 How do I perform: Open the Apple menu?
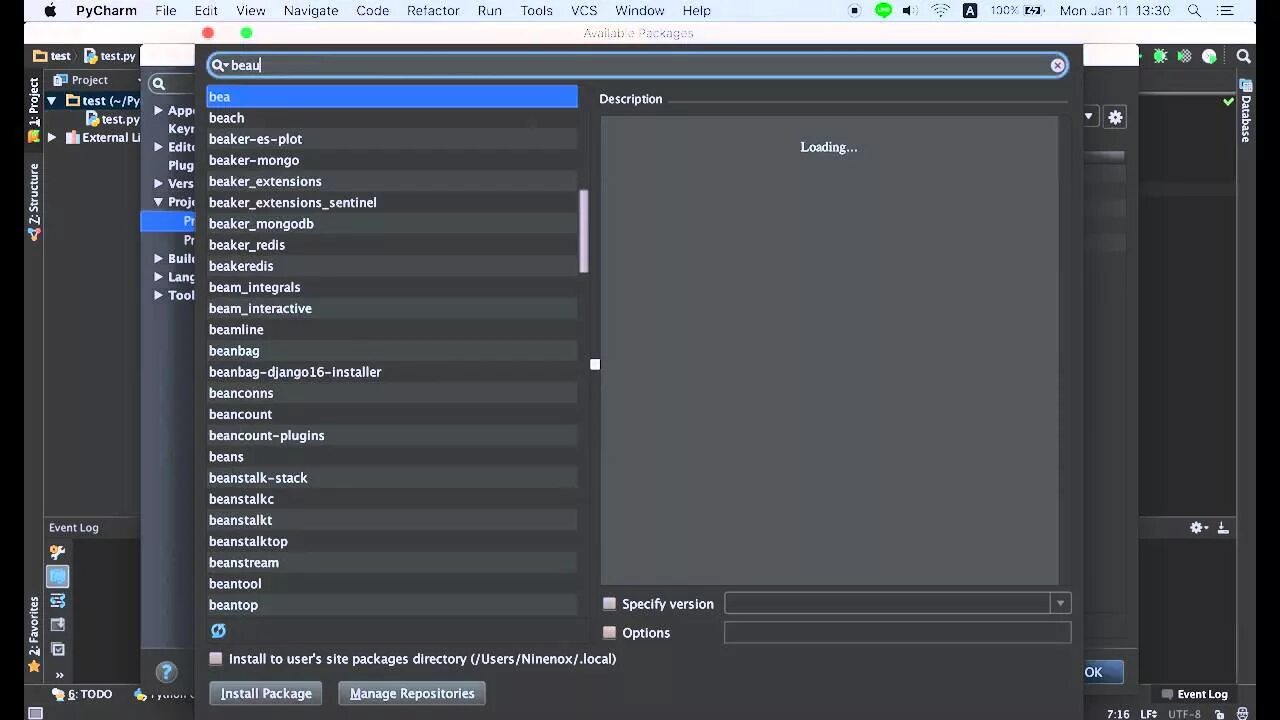[x=50, y=11]
